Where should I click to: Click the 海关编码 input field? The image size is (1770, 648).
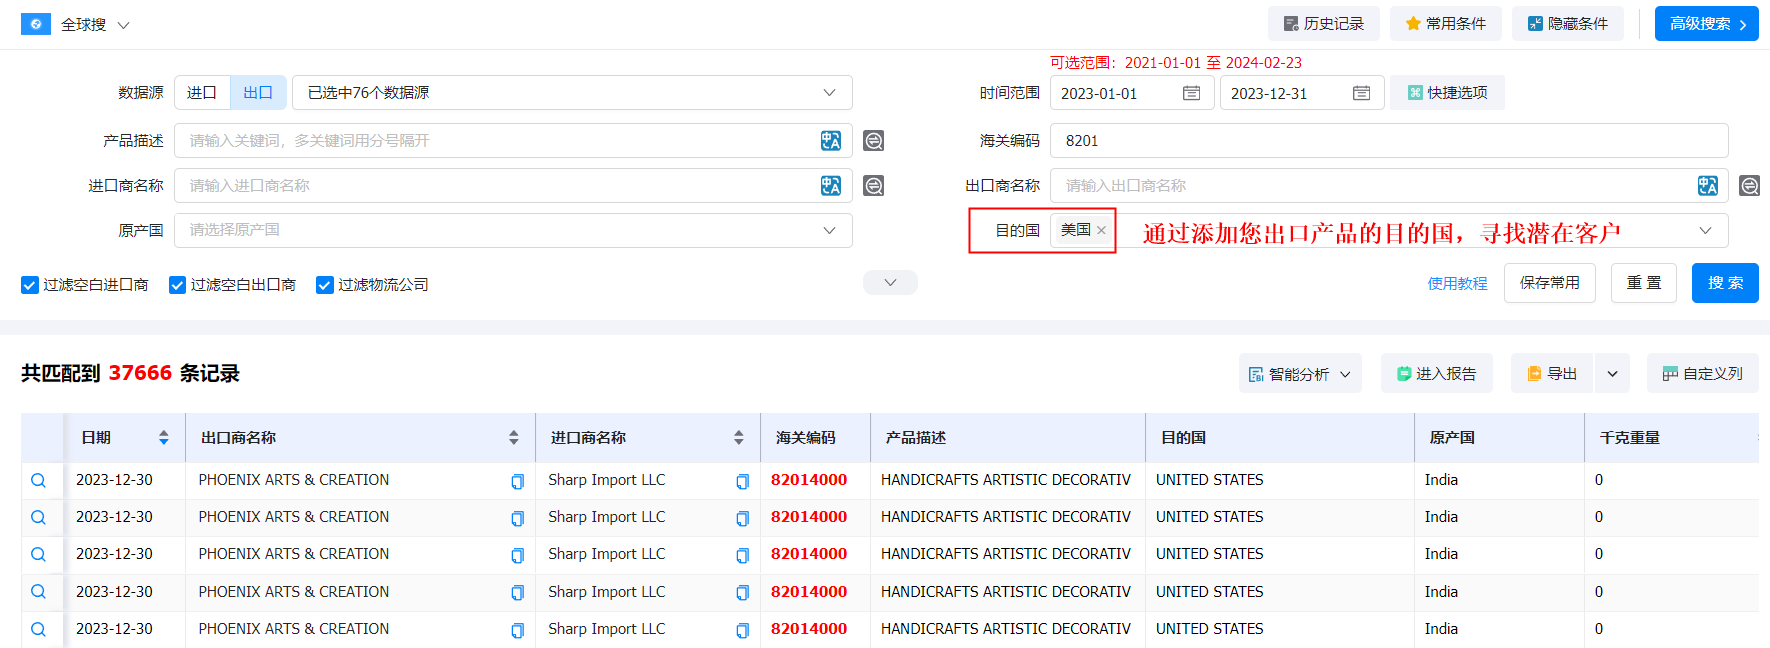(1388, 141)
